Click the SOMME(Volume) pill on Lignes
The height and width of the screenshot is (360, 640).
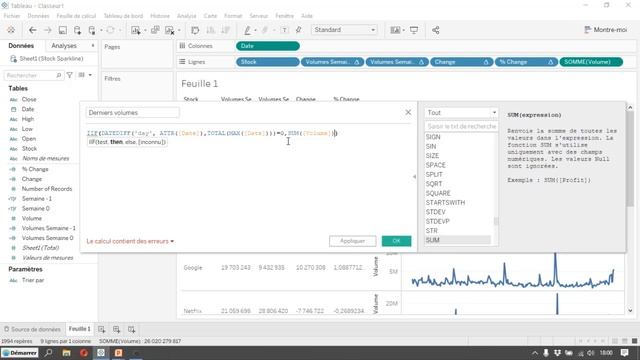coord(591,62)
